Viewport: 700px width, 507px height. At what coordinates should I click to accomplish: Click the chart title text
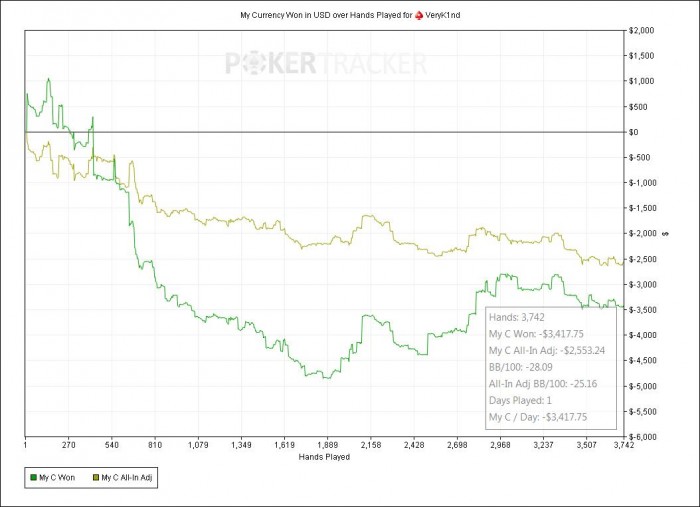coord(350,15)
